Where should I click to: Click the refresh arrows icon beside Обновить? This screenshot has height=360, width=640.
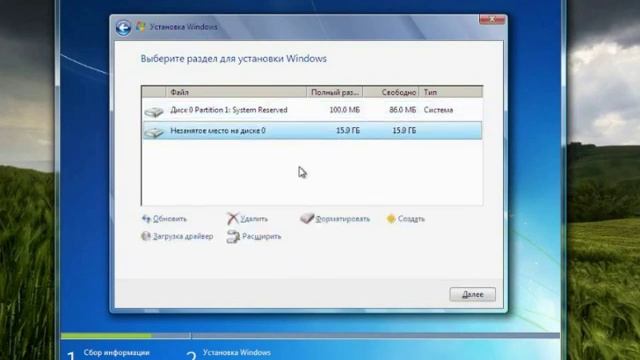pyautogui.click(x=146, y=219)
